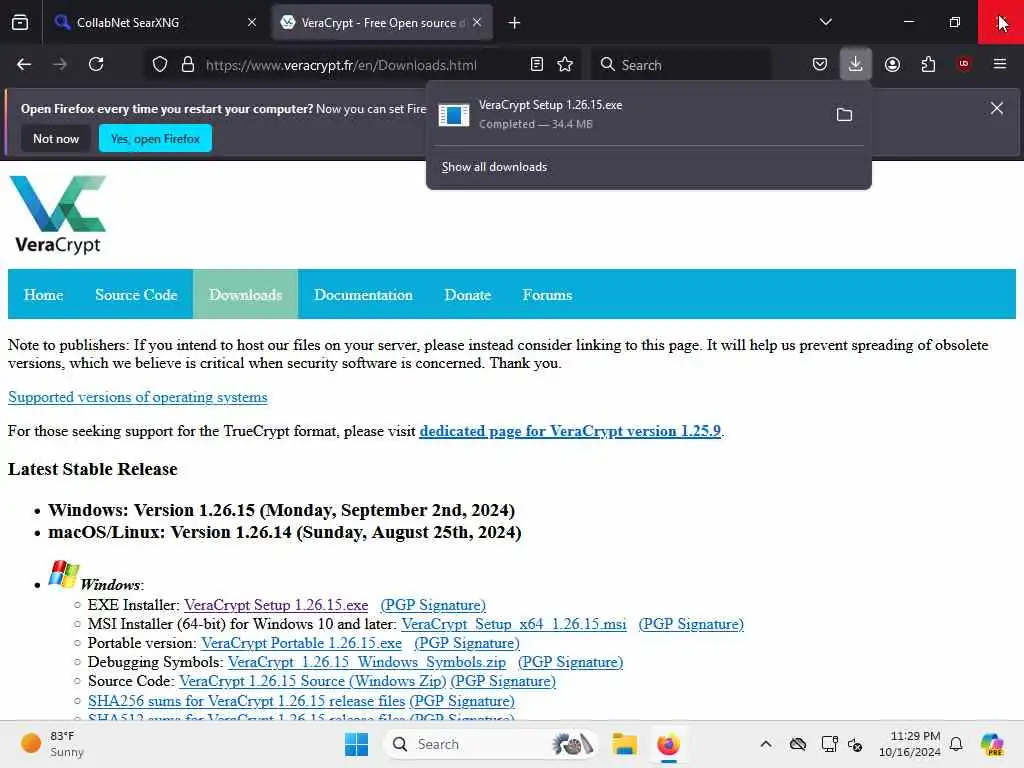Screen dimensions: 1024x768
Task: Open File Explorer from taskbar
Action: tap(624, 744)
